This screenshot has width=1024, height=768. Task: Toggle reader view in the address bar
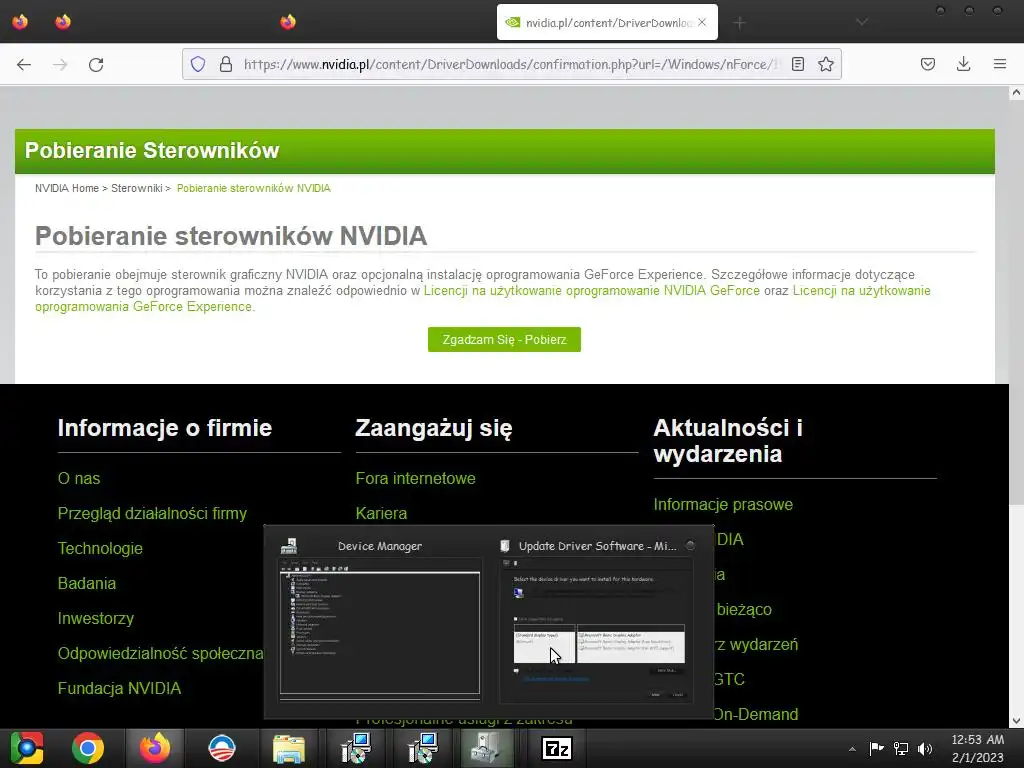(797, 64)
